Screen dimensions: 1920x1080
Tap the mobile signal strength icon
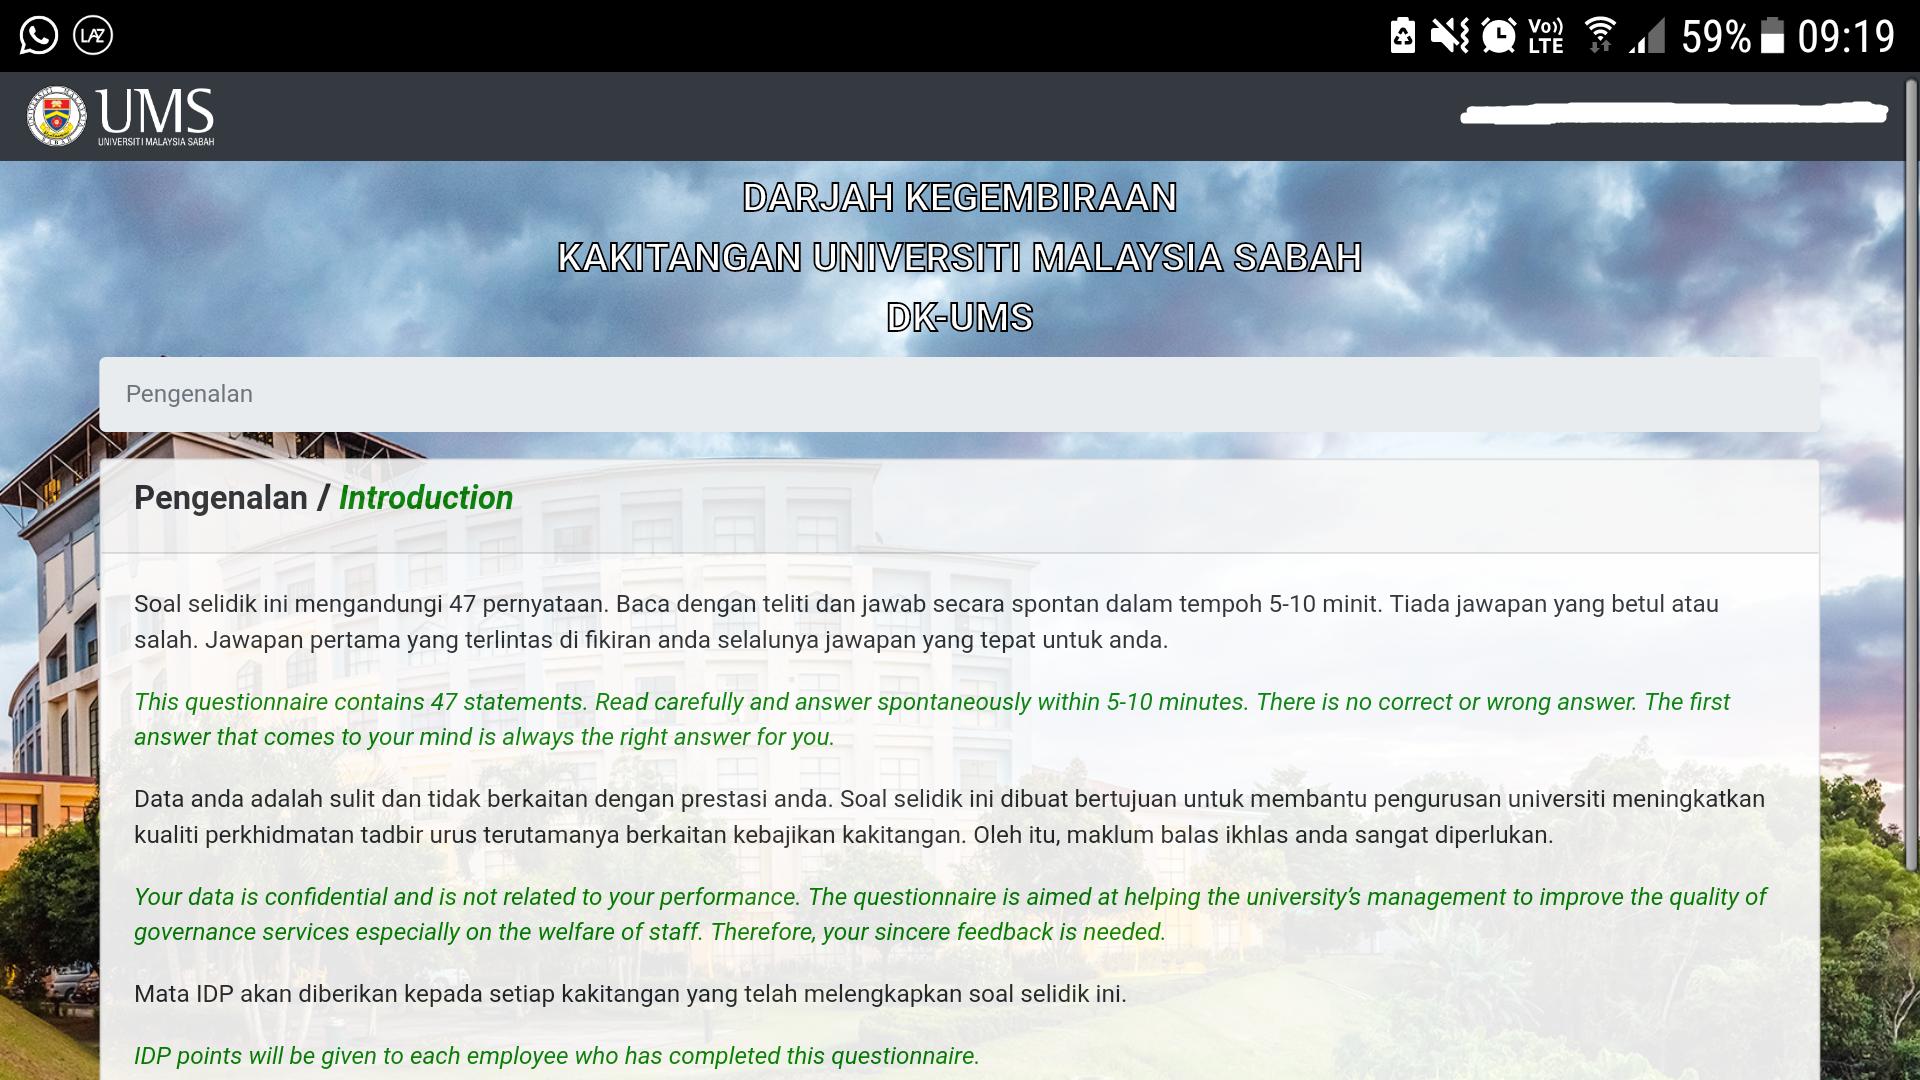click(1646, 36)
